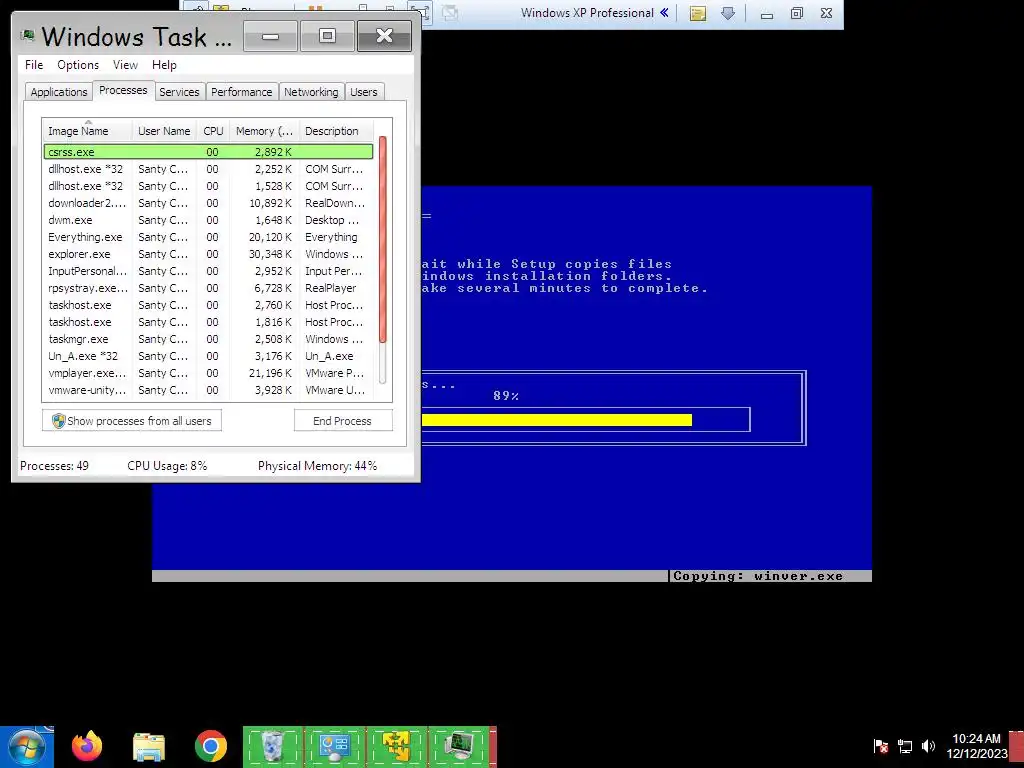Click the yellow setup progress bar in VM
This screenshot has width=1024, height=768.
point(556,420)
